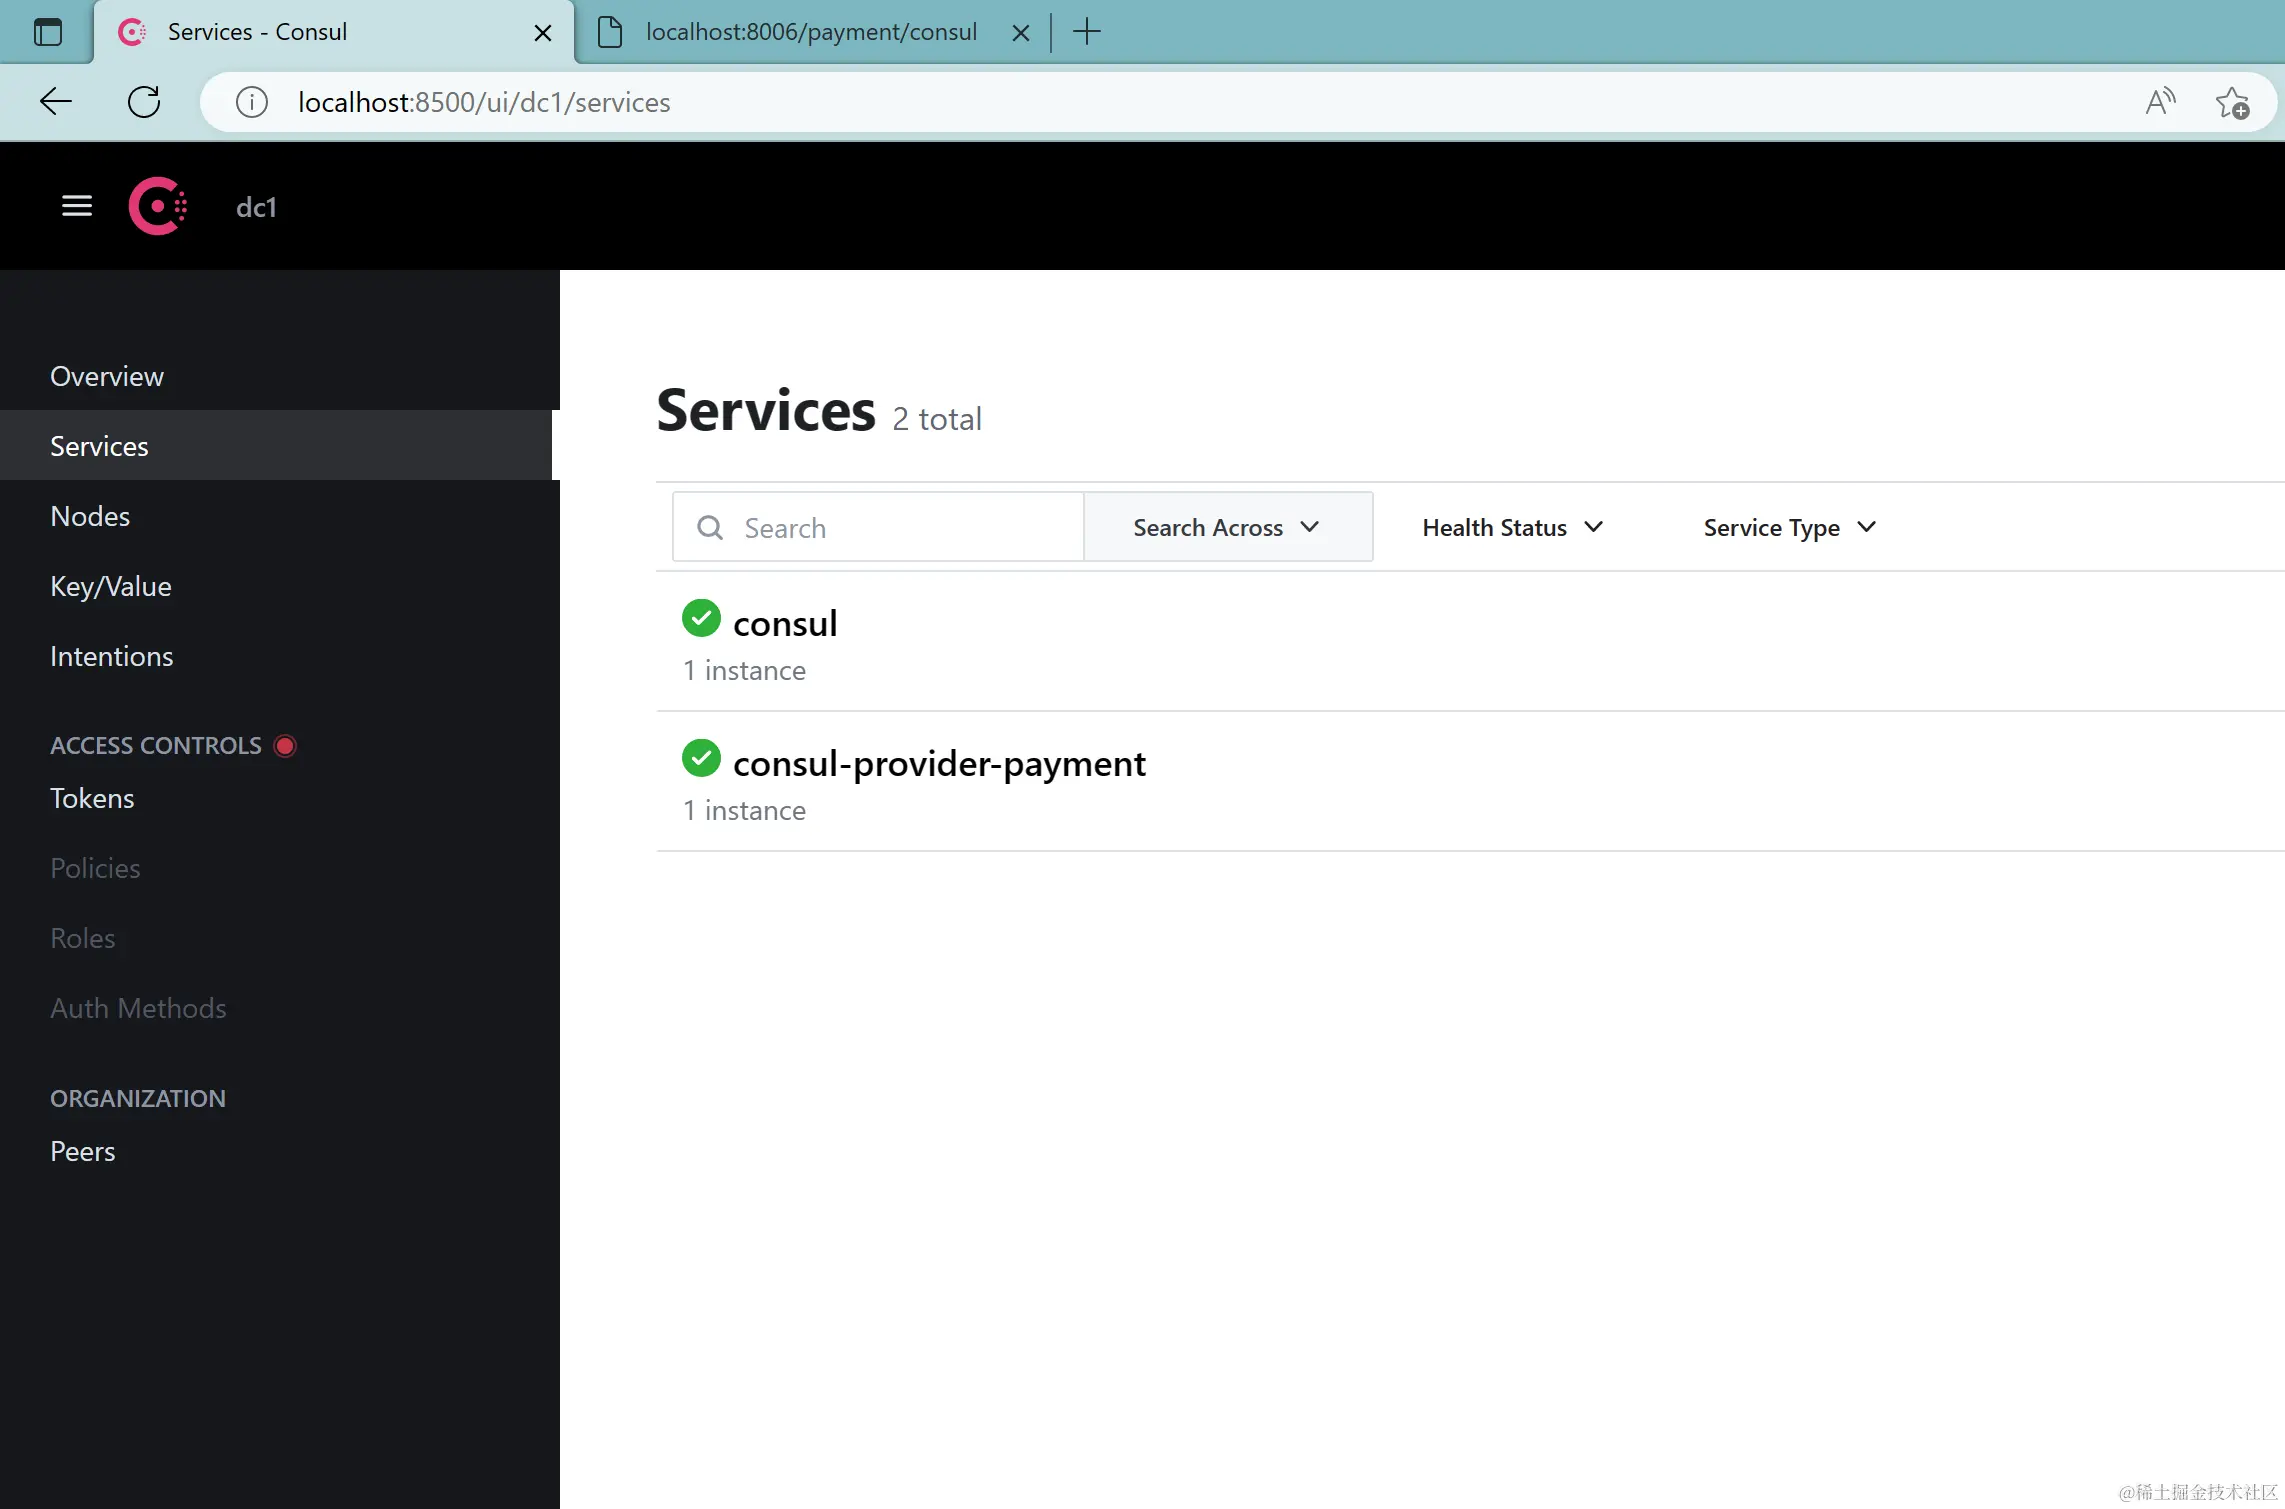Click the browser back arrow

click(x=56, y=102)
